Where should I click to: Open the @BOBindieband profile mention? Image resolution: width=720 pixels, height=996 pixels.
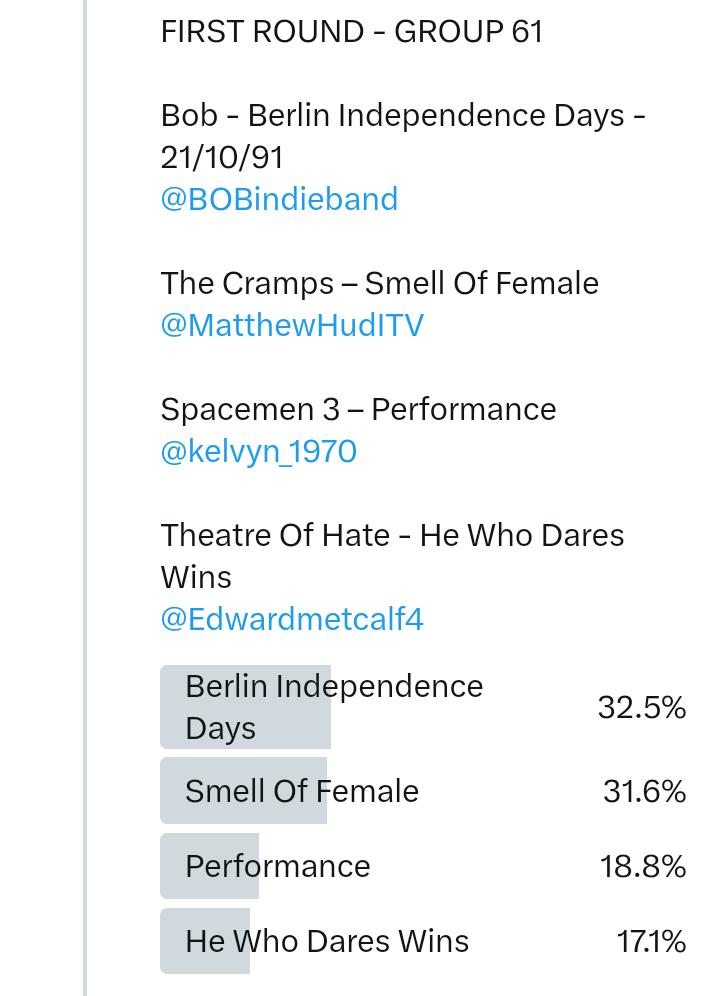point(279,199)
